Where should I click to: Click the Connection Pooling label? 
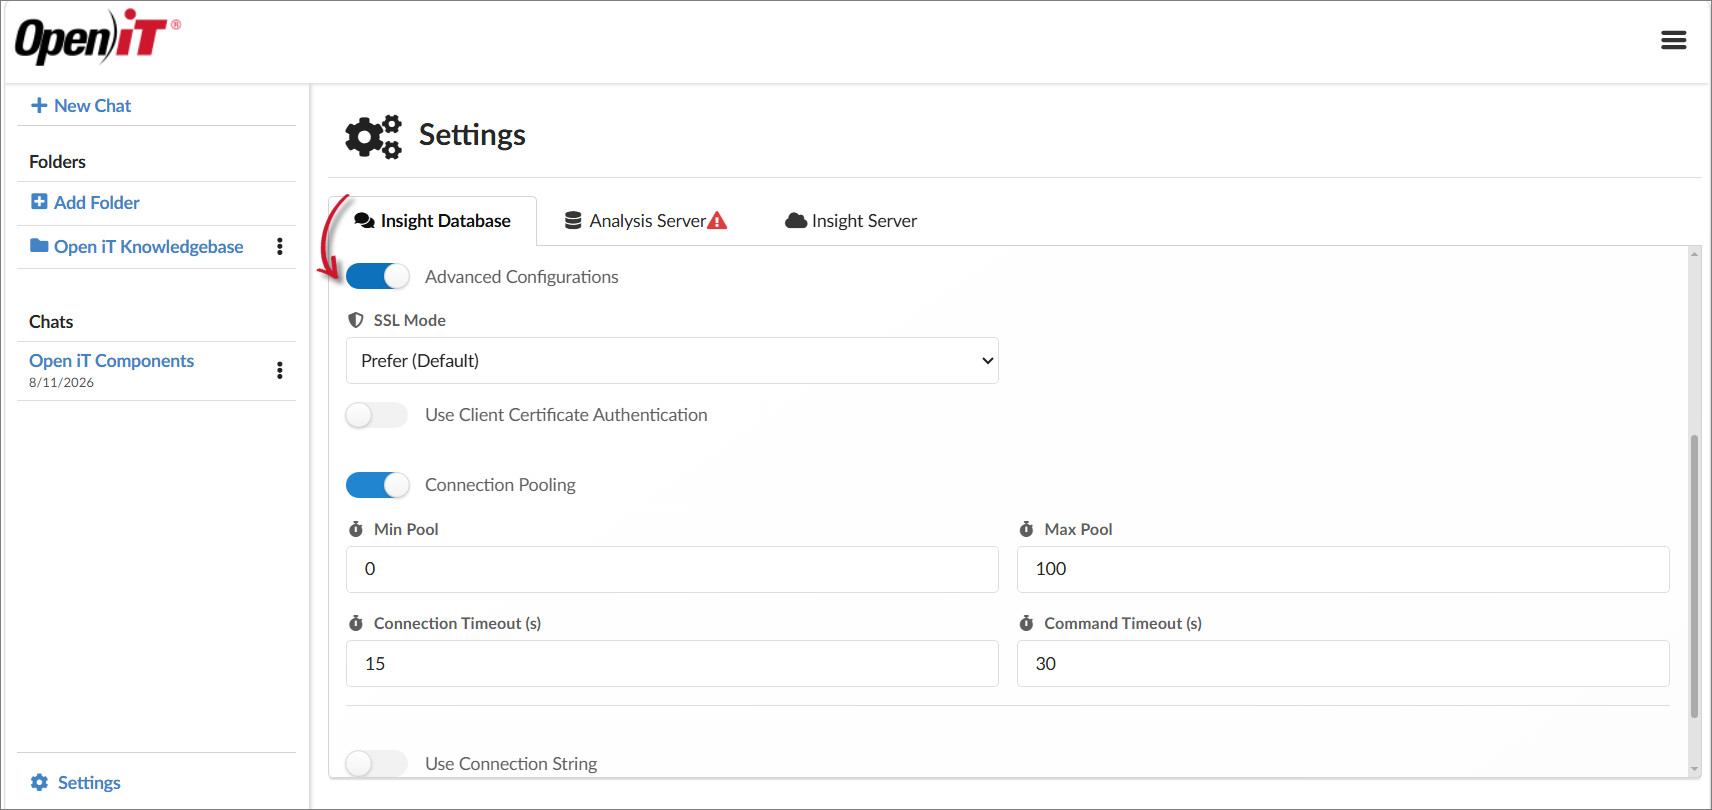(500, 485)
